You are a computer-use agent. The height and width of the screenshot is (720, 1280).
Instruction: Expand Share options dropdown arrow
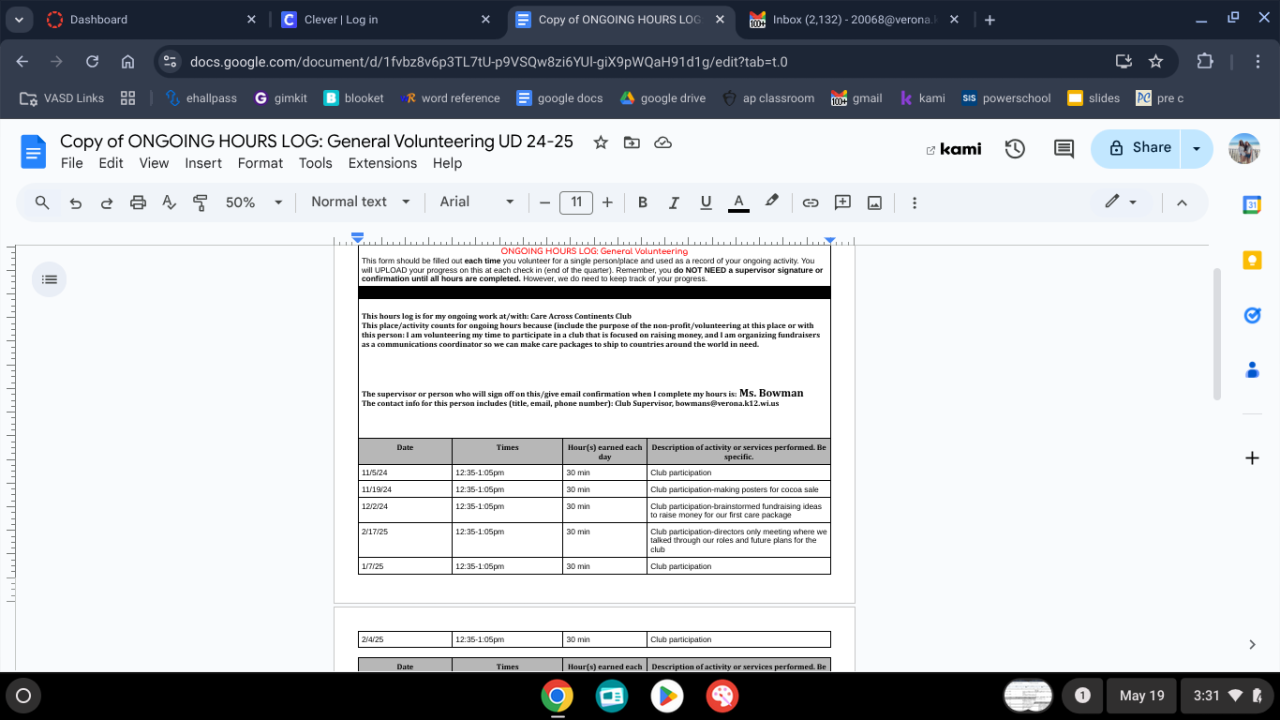[1197, 148]
